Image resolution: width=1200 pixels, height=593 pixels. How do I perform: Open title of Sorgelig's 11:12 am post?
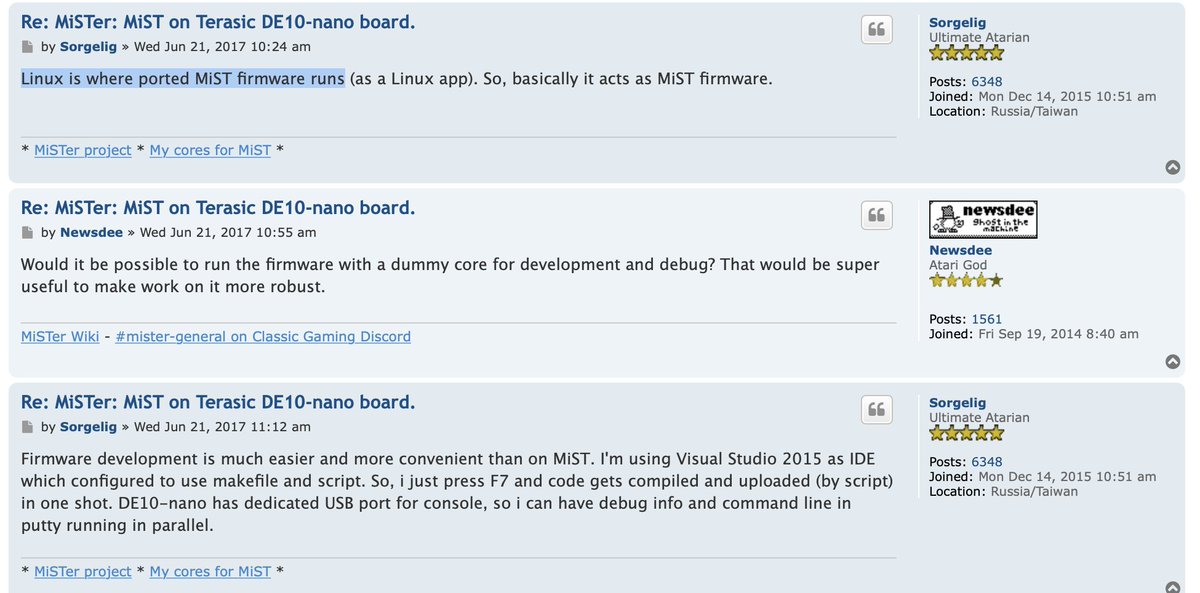coord(218,402)
